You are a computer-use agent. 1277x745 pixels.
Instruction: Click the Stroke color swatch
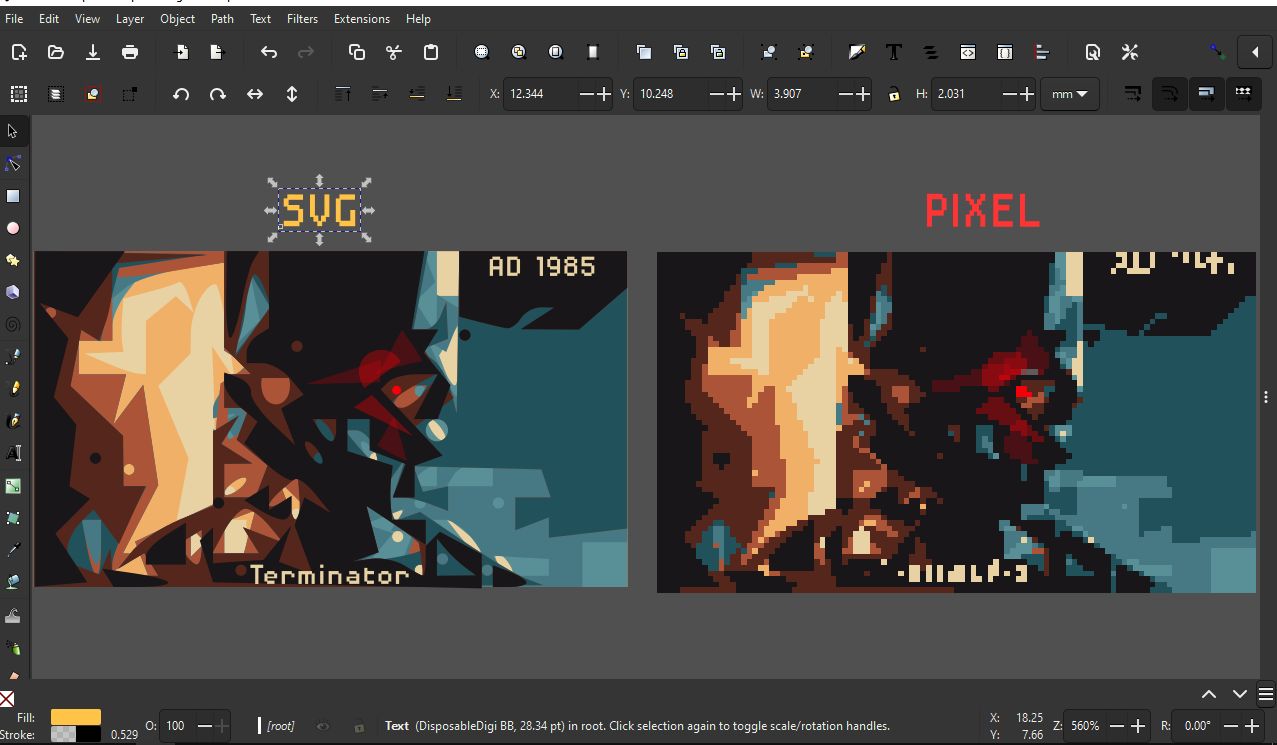click(76, 734)
